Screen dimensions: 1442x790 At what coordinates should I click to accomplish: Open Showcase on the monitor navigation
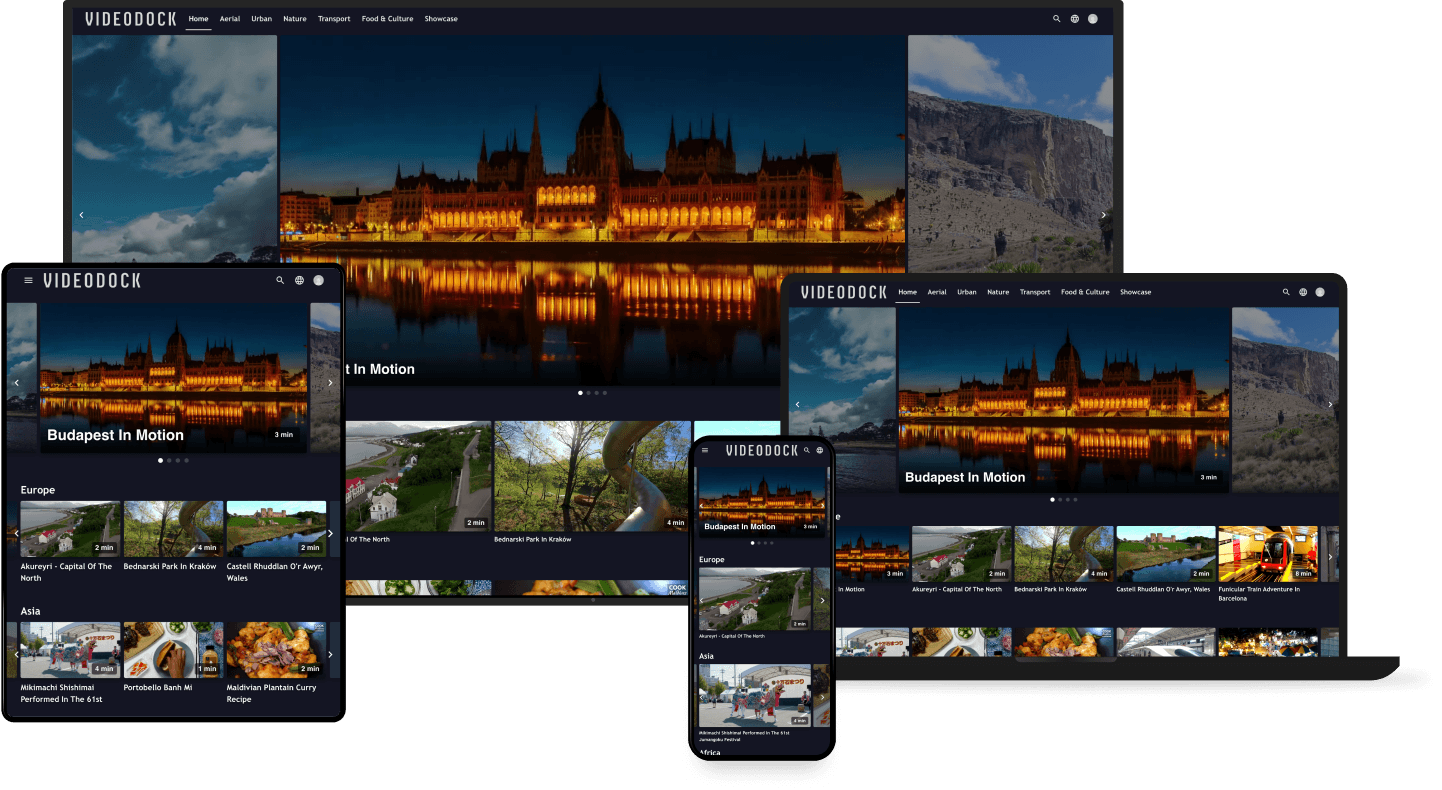pos(441,19)
